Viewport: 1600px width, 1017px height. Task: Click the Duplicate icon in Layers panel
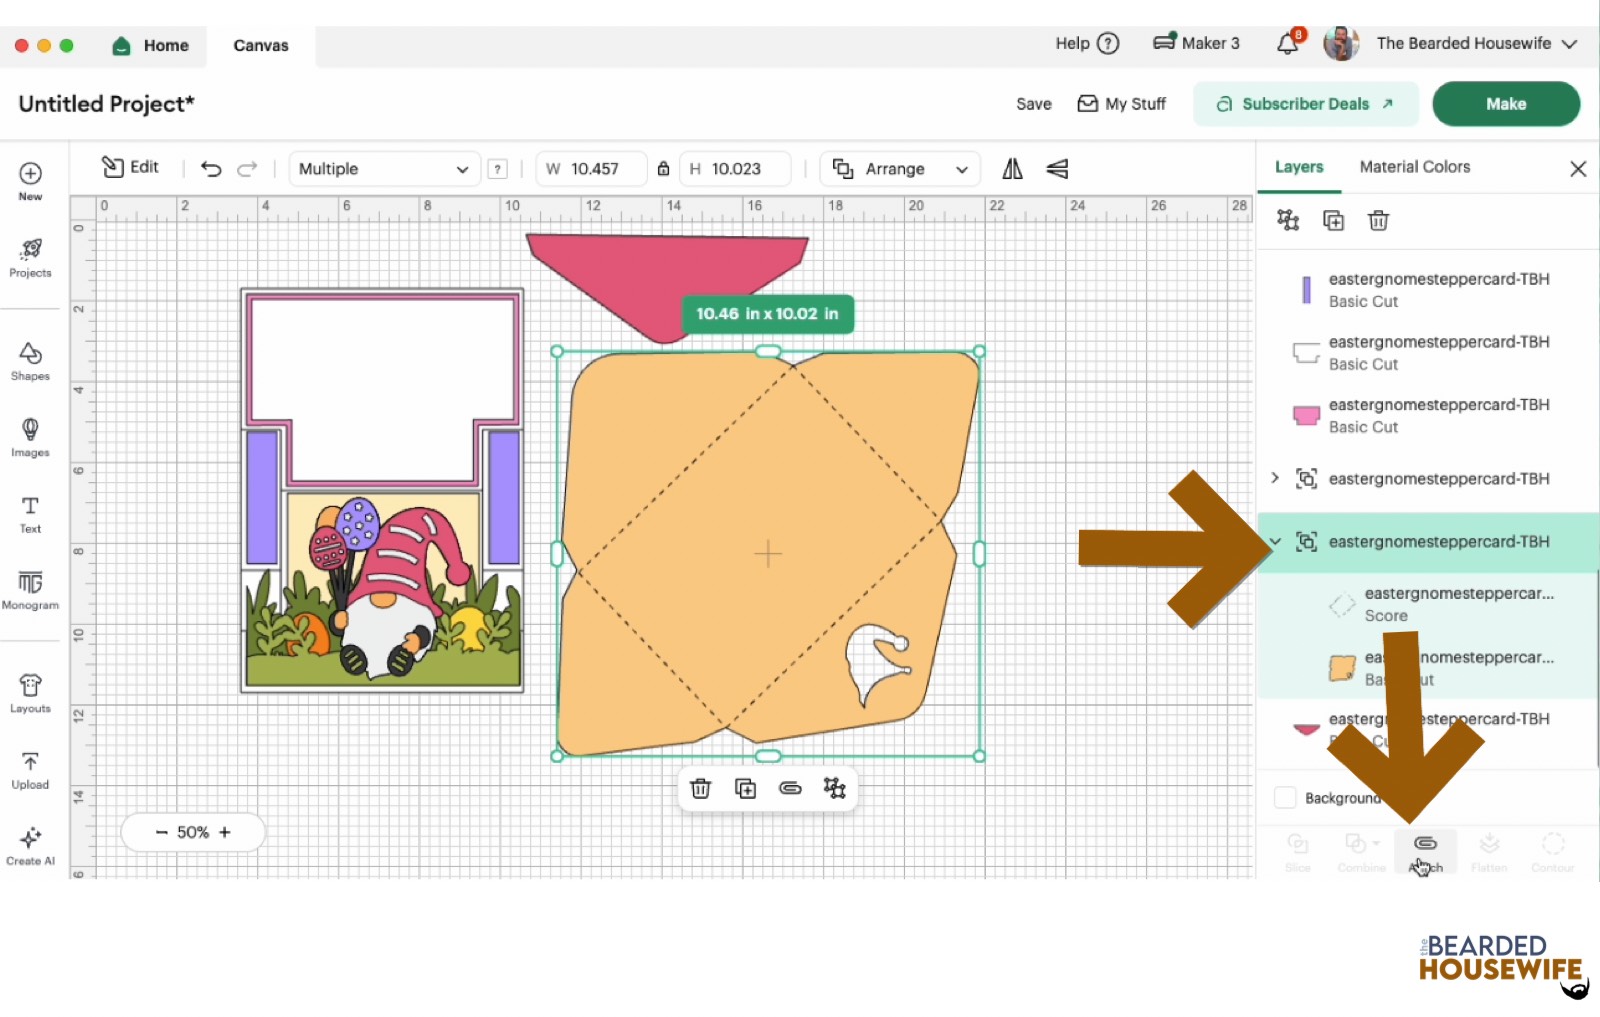[1333, 220]
